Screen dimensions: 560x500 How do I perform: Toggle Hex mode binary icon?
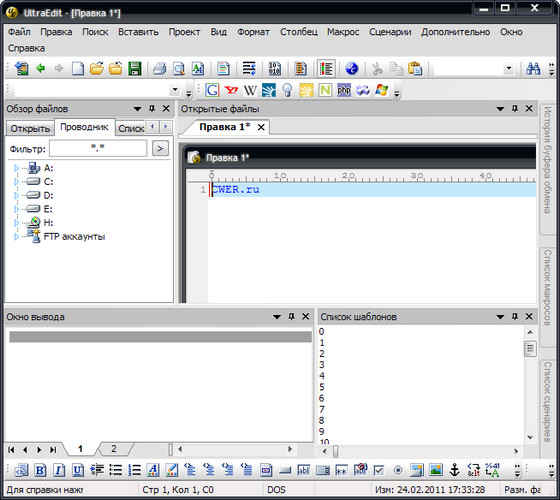click(x=275, y=69)
